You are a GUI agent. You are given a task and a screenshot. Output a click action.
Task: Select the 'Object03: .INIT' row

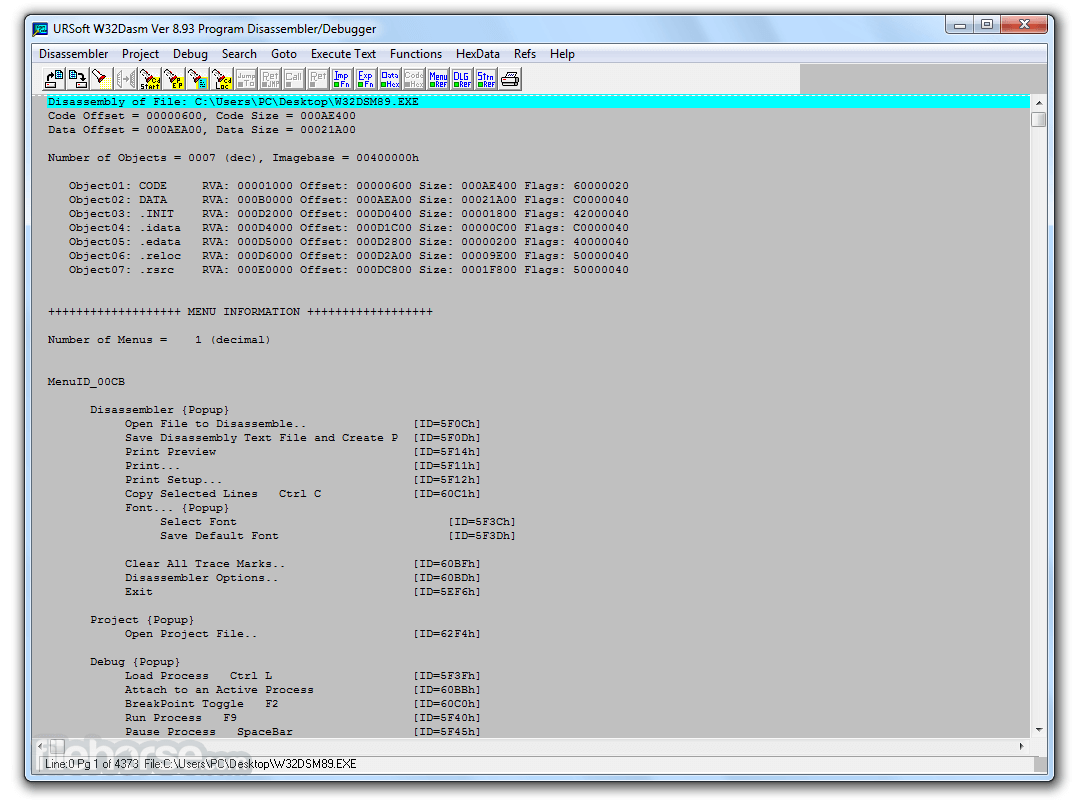(348, 213)
